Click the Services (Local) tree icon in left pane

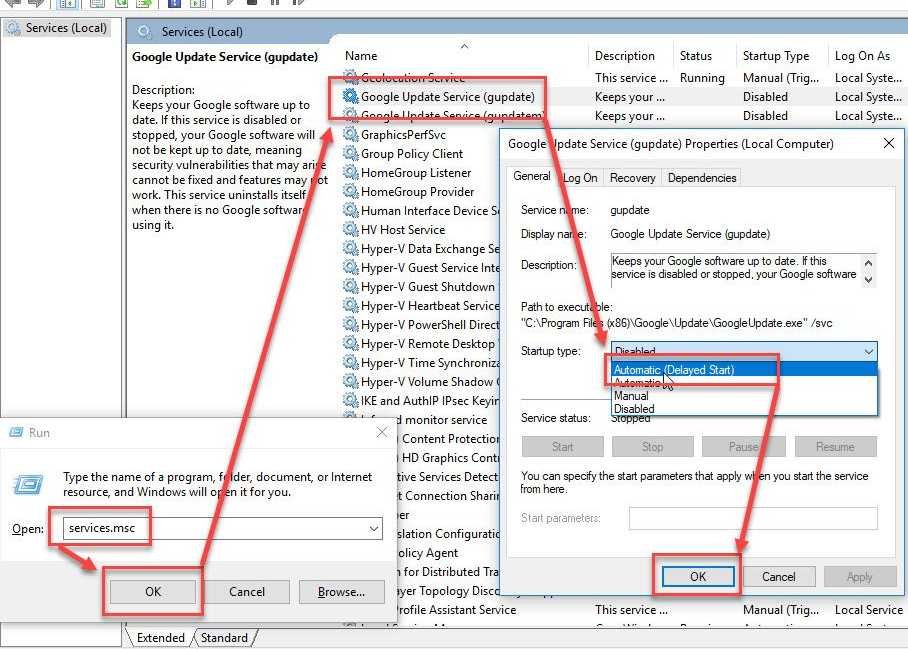pos(13,28)
